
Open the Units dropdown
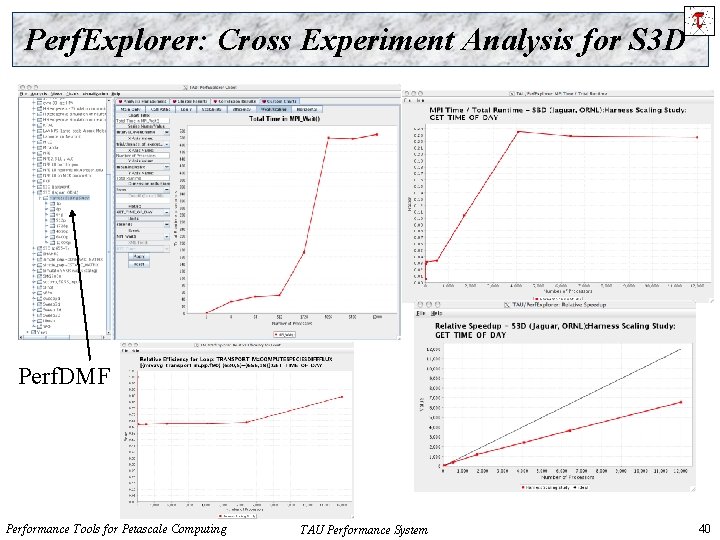(x=142, y=225)
